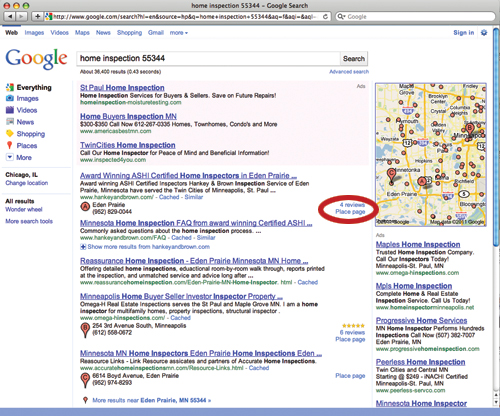Image resolution: width=500 pixels, height=416 pixels.
Task: Click the red C marker beside 6614 Boyd Avenue
Action: coord(85,380)
